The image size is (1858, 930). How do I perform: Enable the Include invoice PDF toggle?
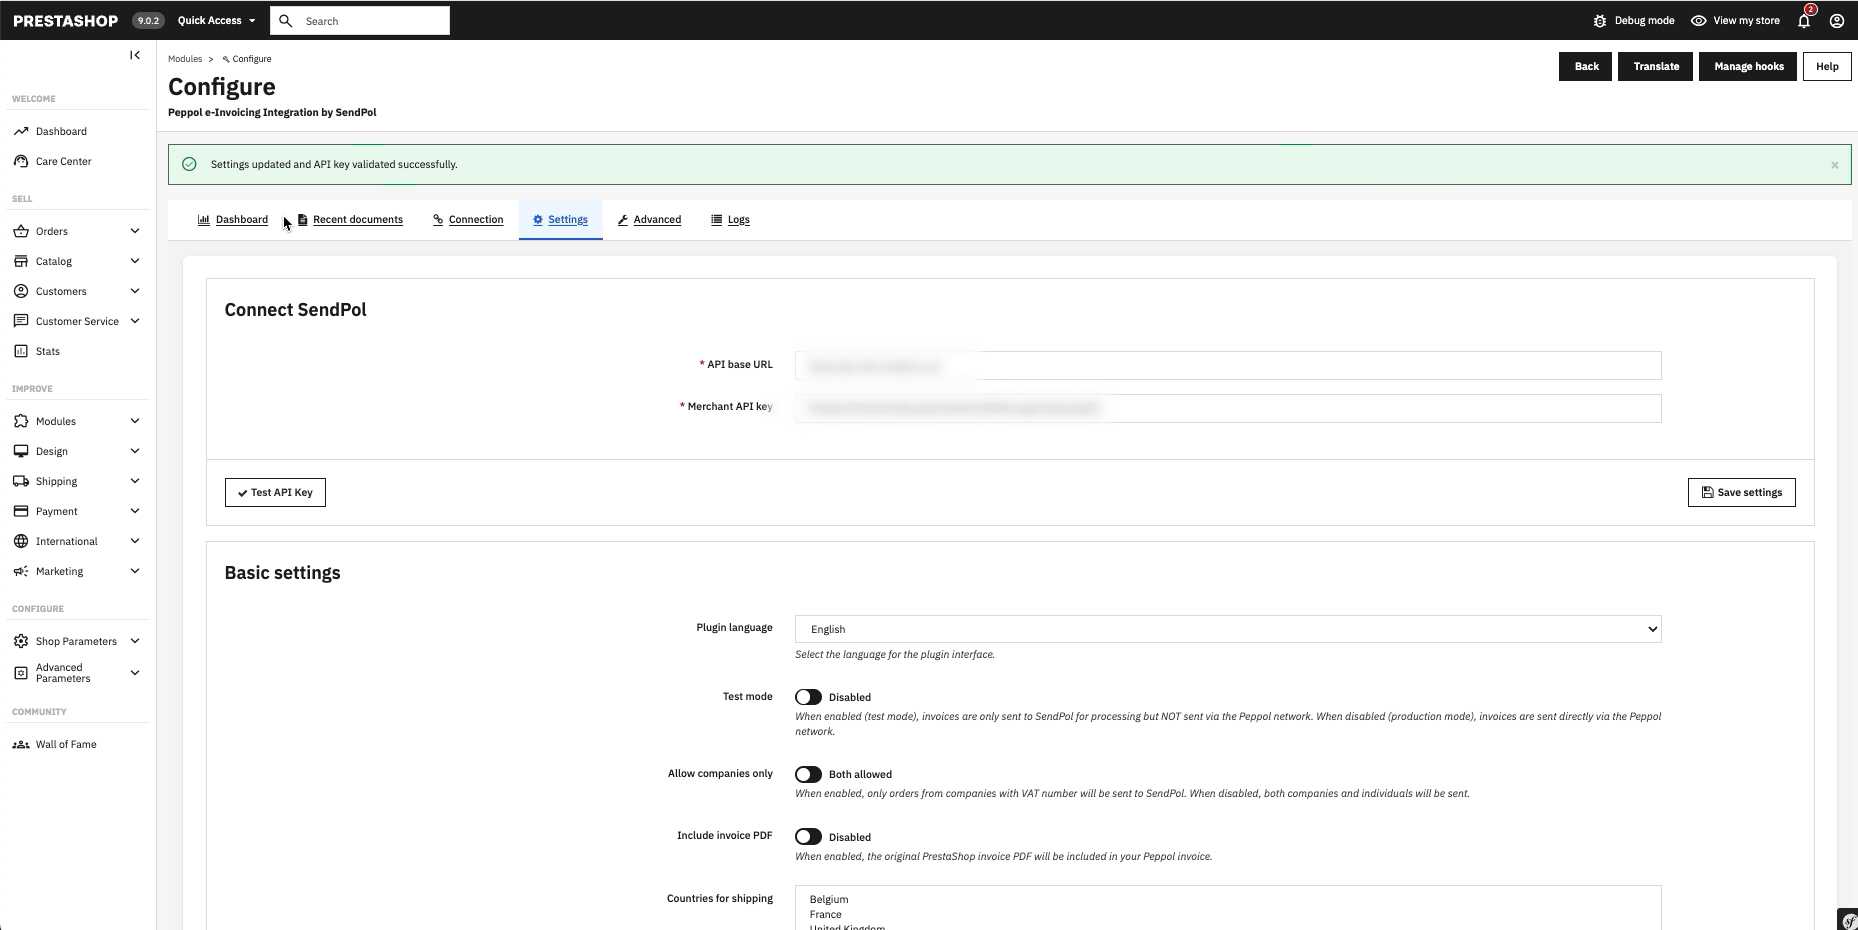tap(808, 837)
